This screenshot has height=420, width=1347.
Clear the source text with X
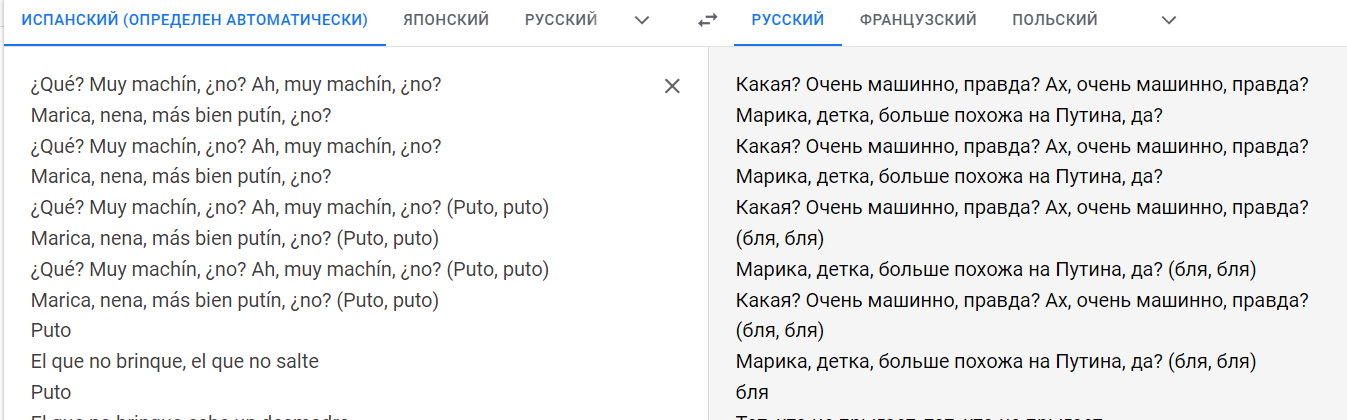(672, 86)
